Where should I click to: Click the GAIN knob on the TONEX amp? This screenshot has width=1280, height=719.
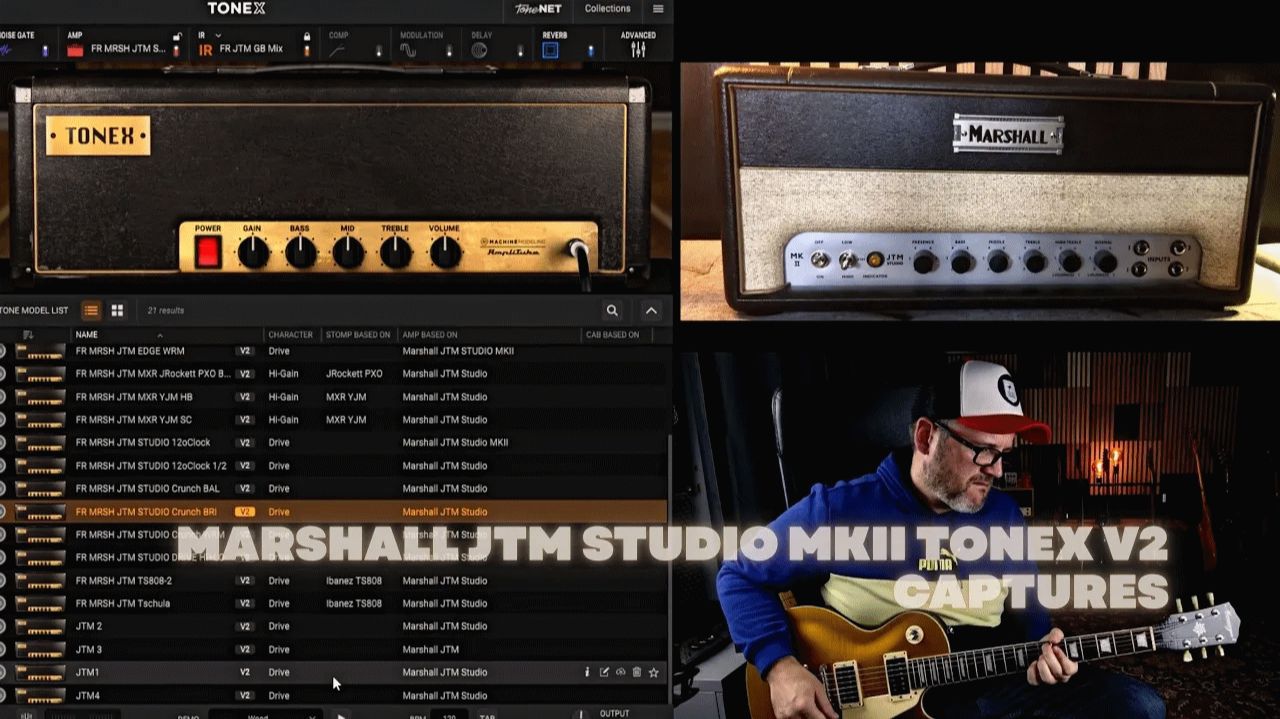coord(253,253)
